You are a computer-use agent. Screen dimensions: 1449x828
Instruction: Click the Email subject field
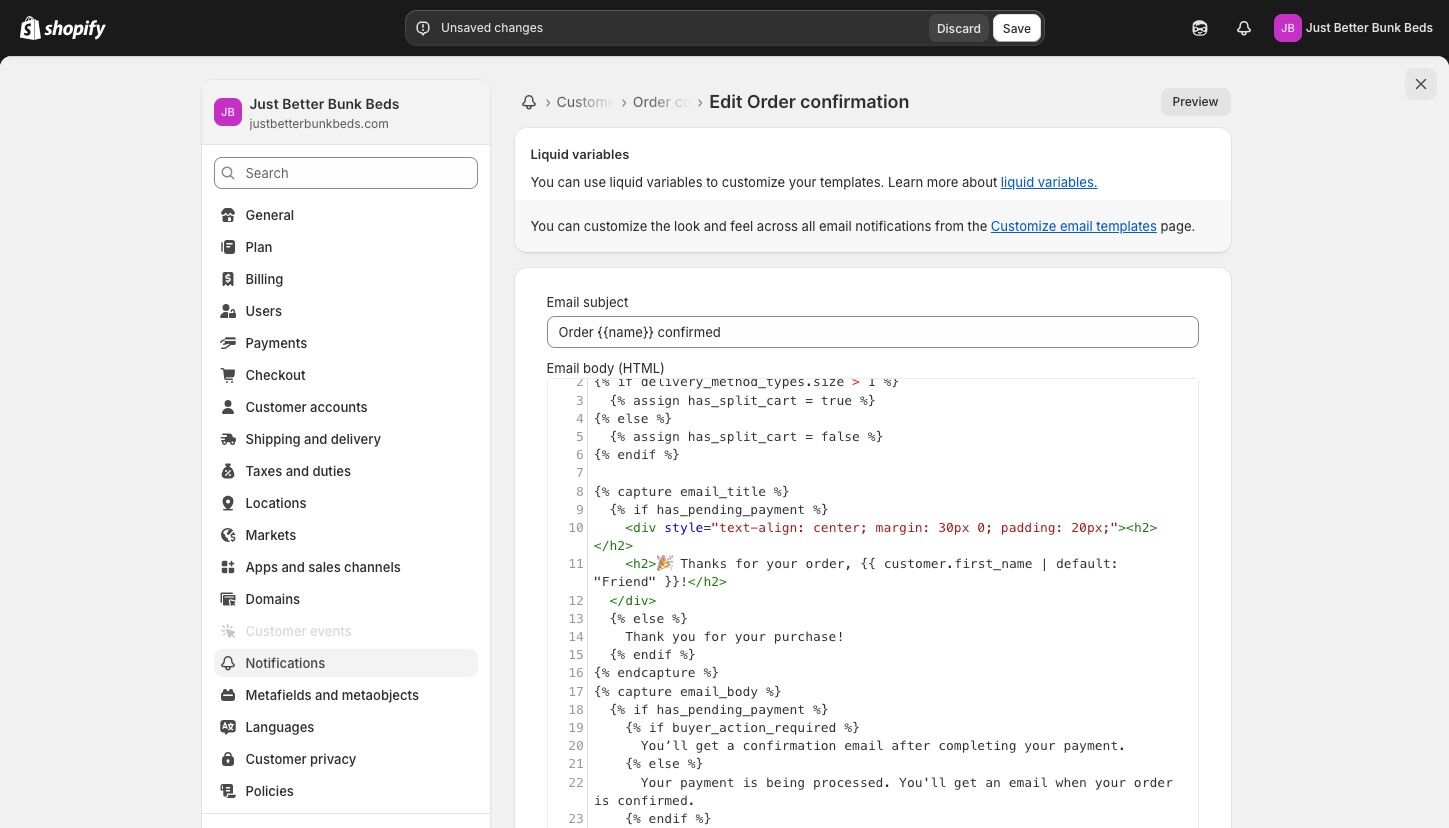(872, 332)
